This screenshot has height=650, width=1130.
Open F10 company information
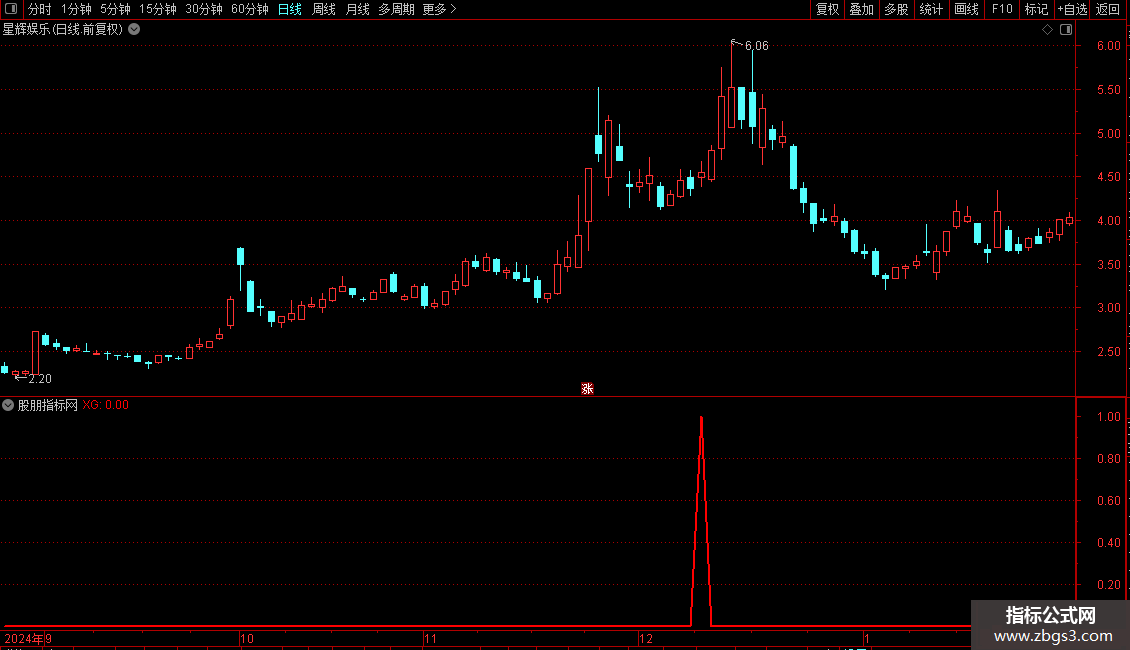(x=1002, y=9)
